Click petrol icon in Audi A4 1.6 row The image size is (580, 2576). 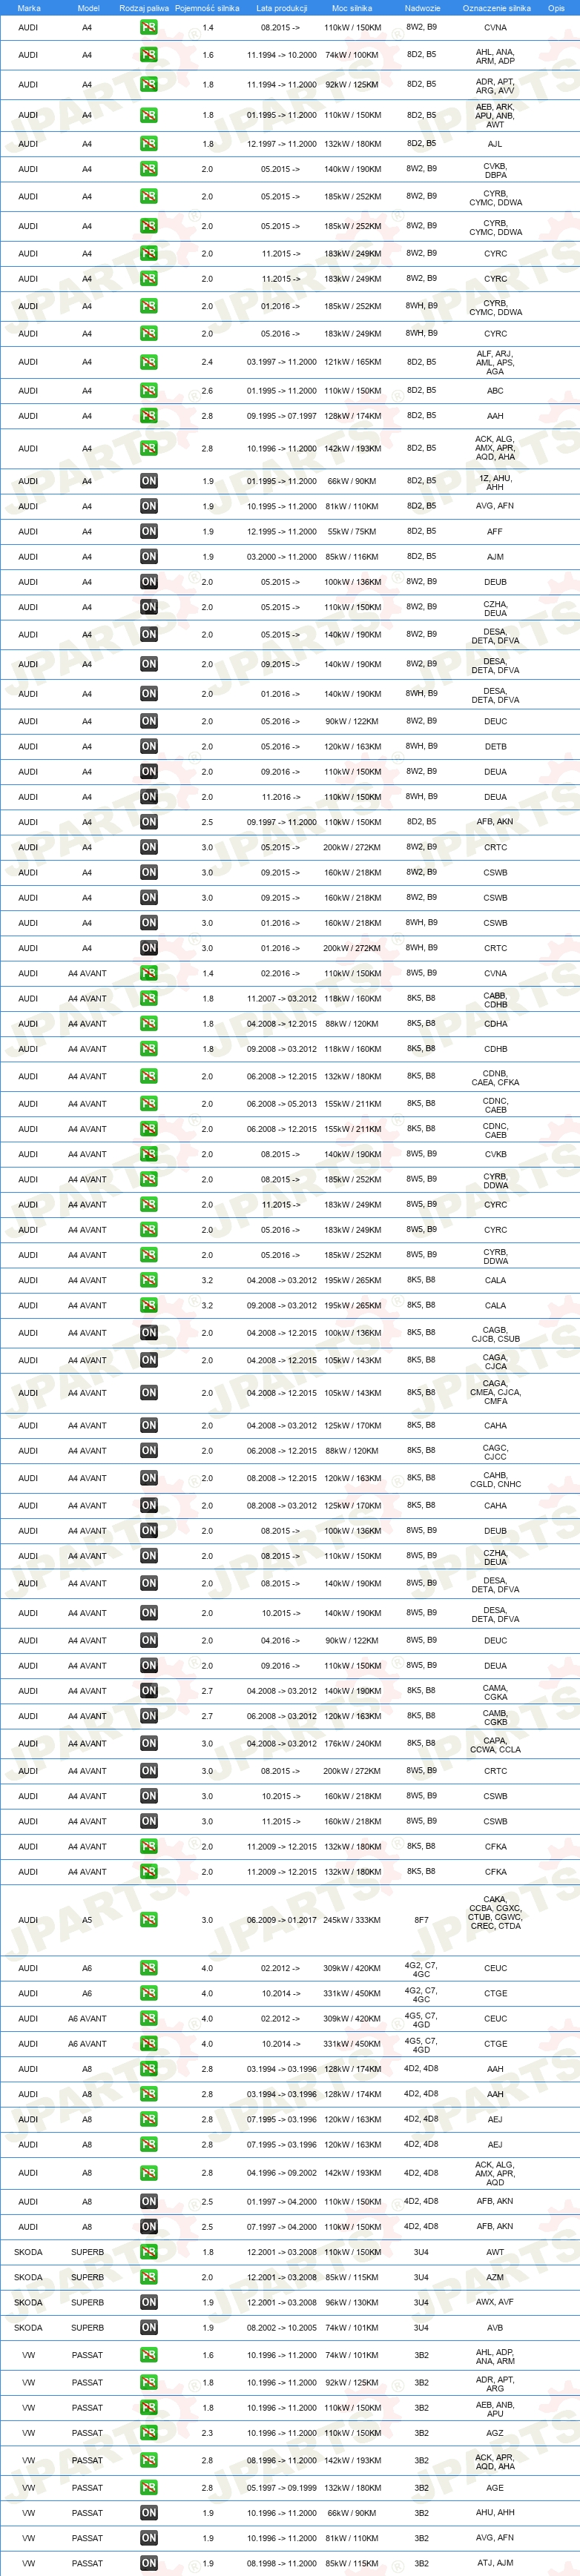tap(148, 55)
